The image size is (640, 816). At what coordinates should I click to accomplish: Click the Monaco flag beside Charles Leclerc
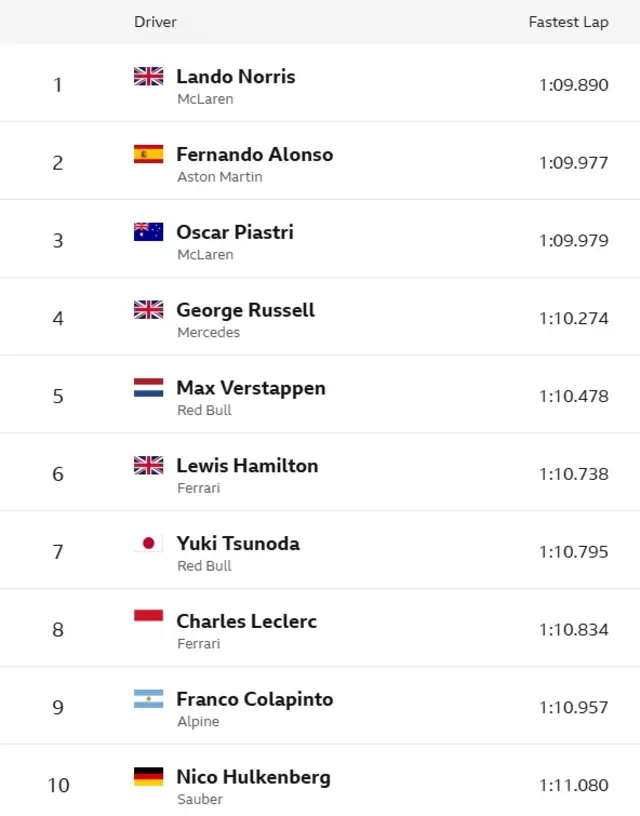click(148, 621)
